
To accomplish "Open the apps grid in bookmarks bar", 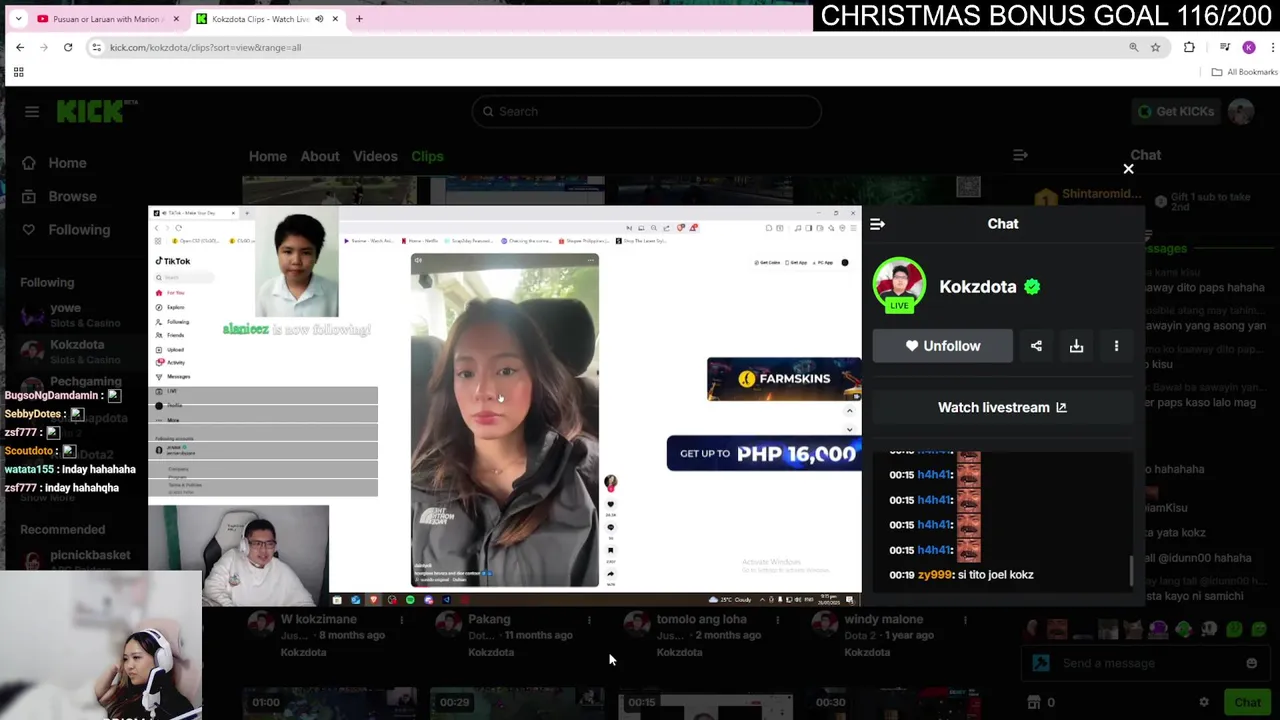I will click(x=18, y=72).
